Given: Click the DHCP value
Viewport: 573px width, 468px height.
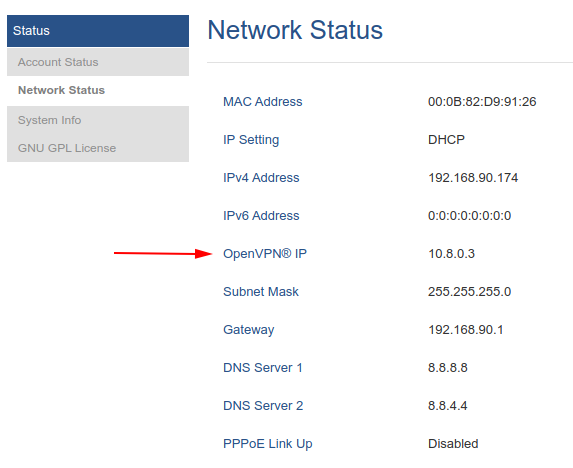Looking at the screenshot, I should [446, 140].
